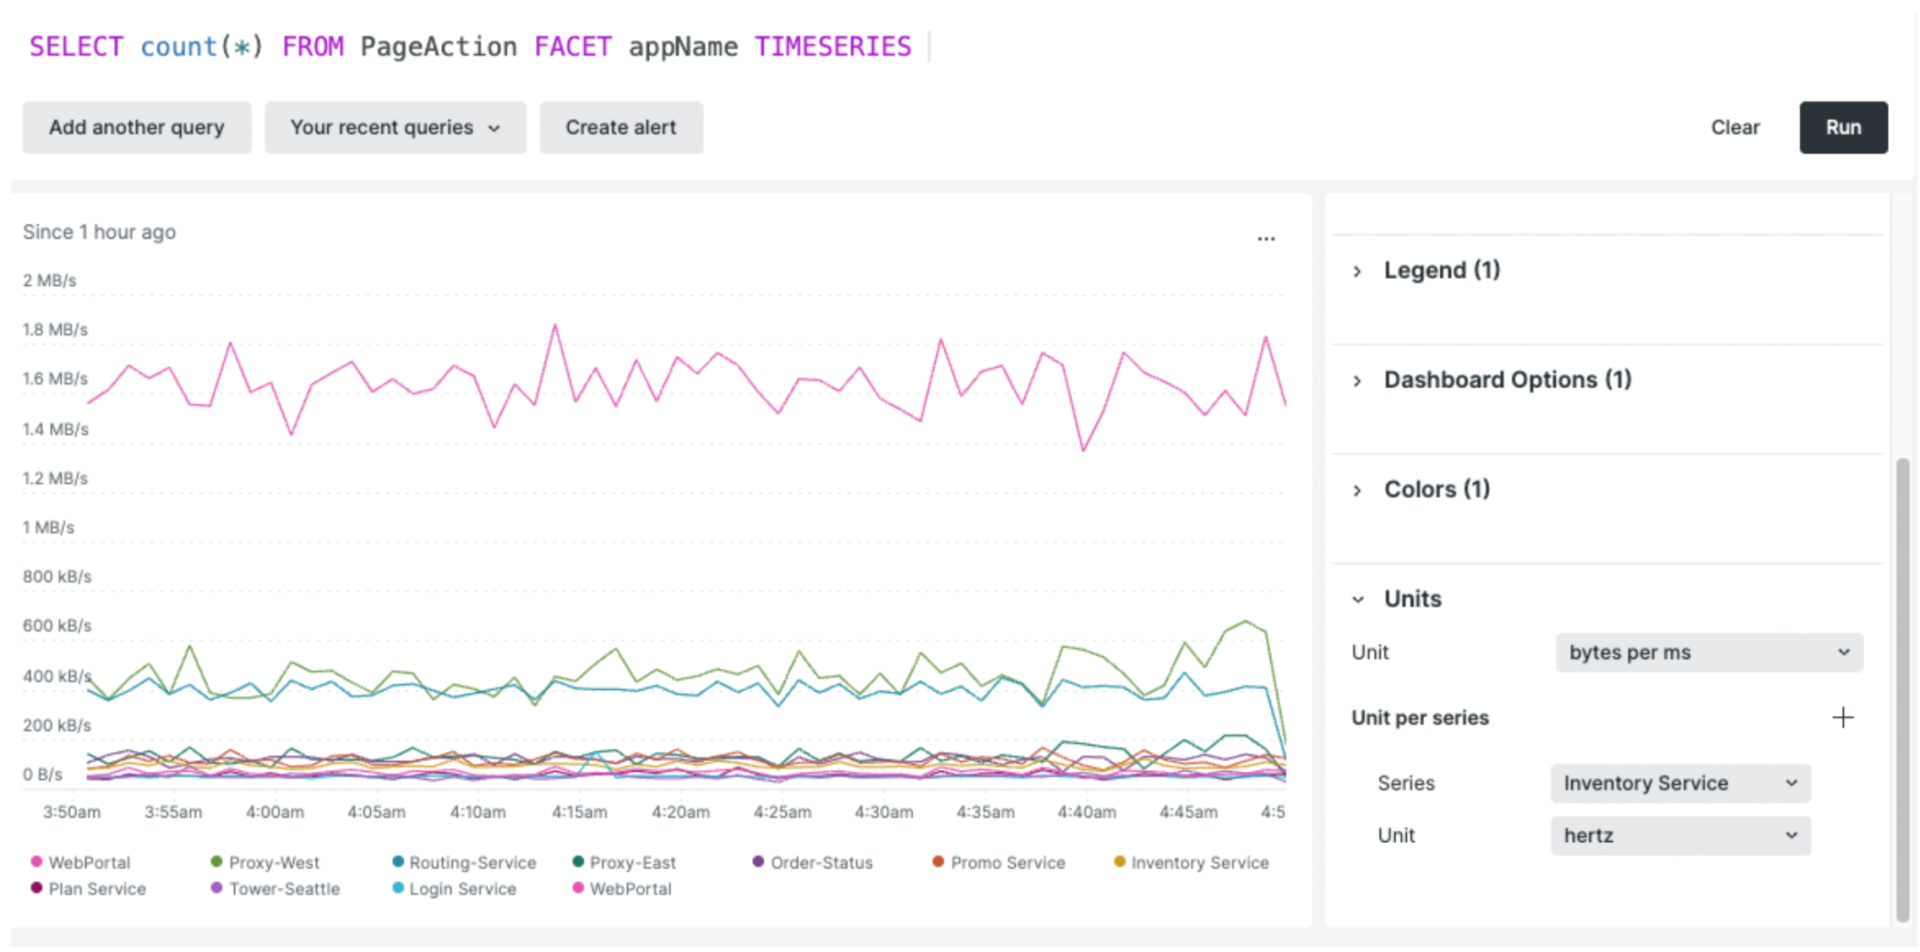The image size is (1920, 952).
Task: Click the Plan Service legend dot
Action: tap(36, 888)
